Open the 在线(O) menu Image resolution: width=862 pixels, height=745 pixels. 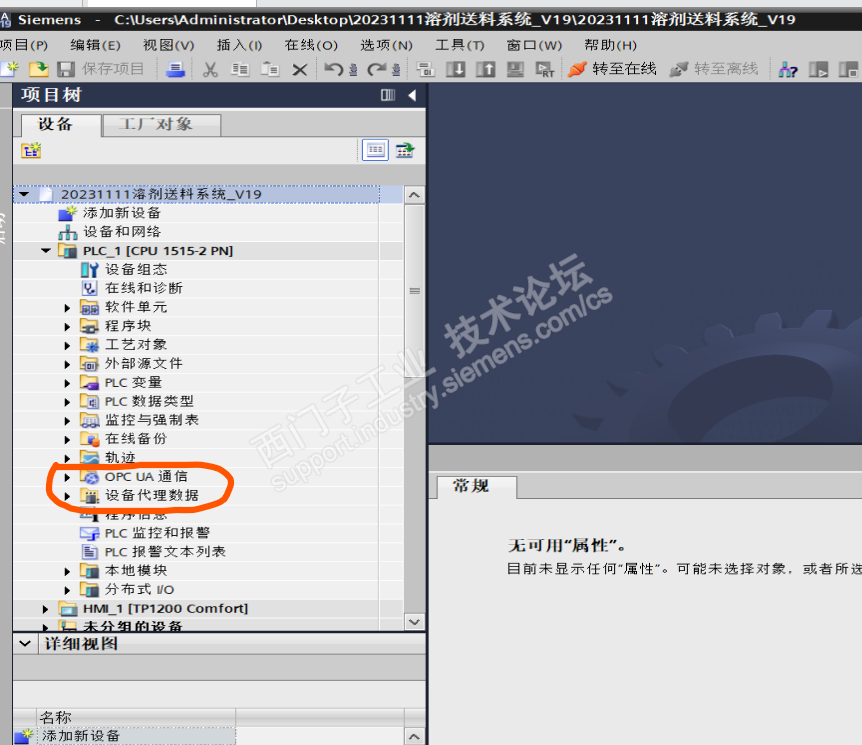coord(311,45)
